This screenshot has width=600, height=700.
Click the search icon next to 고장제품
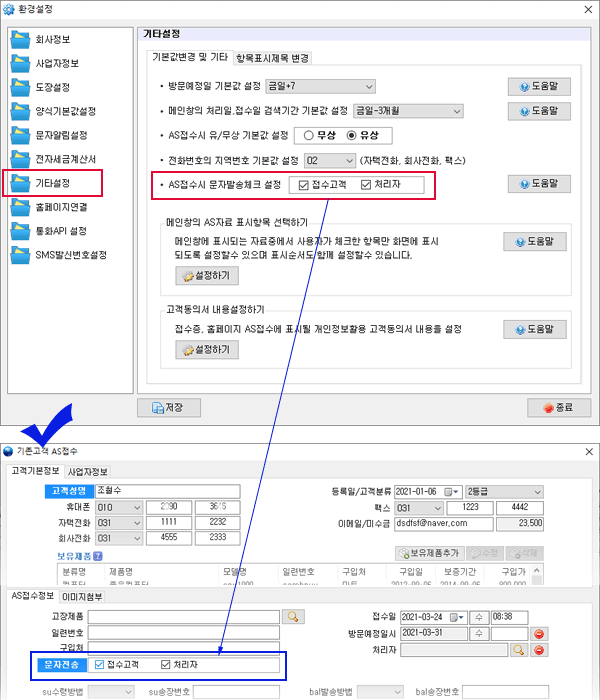(x=293, y=617)
